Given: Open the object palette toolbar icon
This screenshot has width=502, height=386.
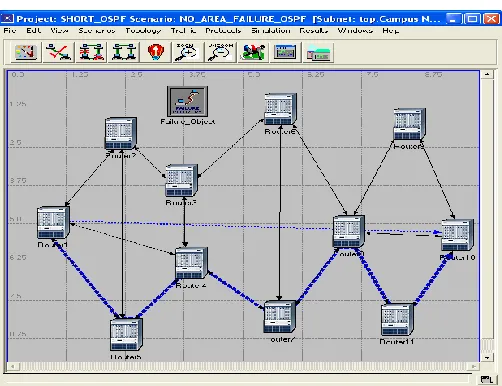Looking at the screenshot, I should pos(26,52).
